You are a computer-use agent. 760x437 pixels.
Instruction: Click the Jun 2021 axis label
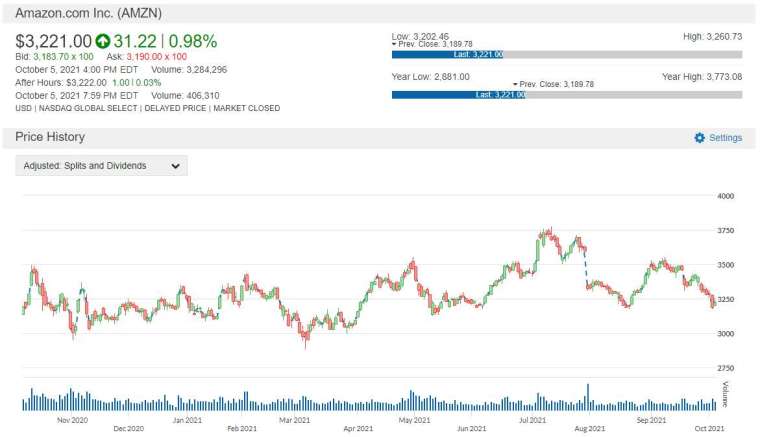[x=471, y=428]
